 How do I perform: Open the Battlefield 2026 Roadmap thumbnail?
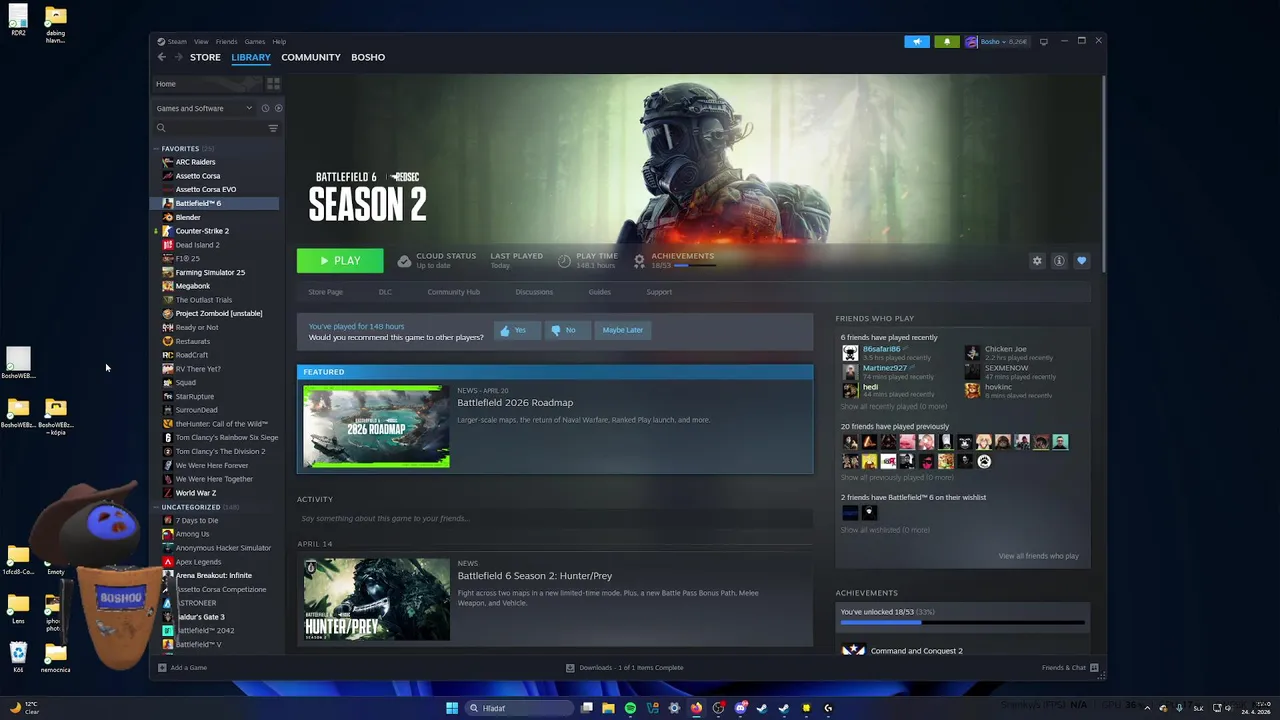[376, 426]
